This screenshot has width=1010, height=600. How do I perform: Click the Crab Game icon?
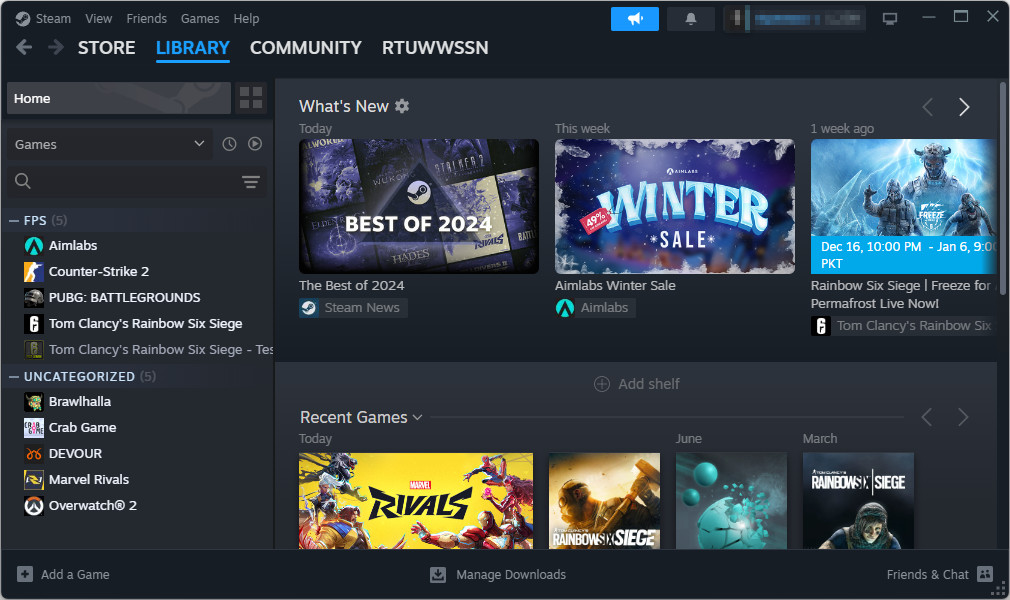33,427
